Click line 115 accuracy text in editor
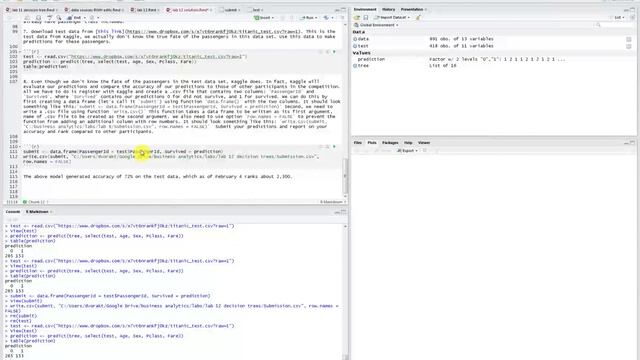This screenshot has width=640, height=360. click(158, 177)
